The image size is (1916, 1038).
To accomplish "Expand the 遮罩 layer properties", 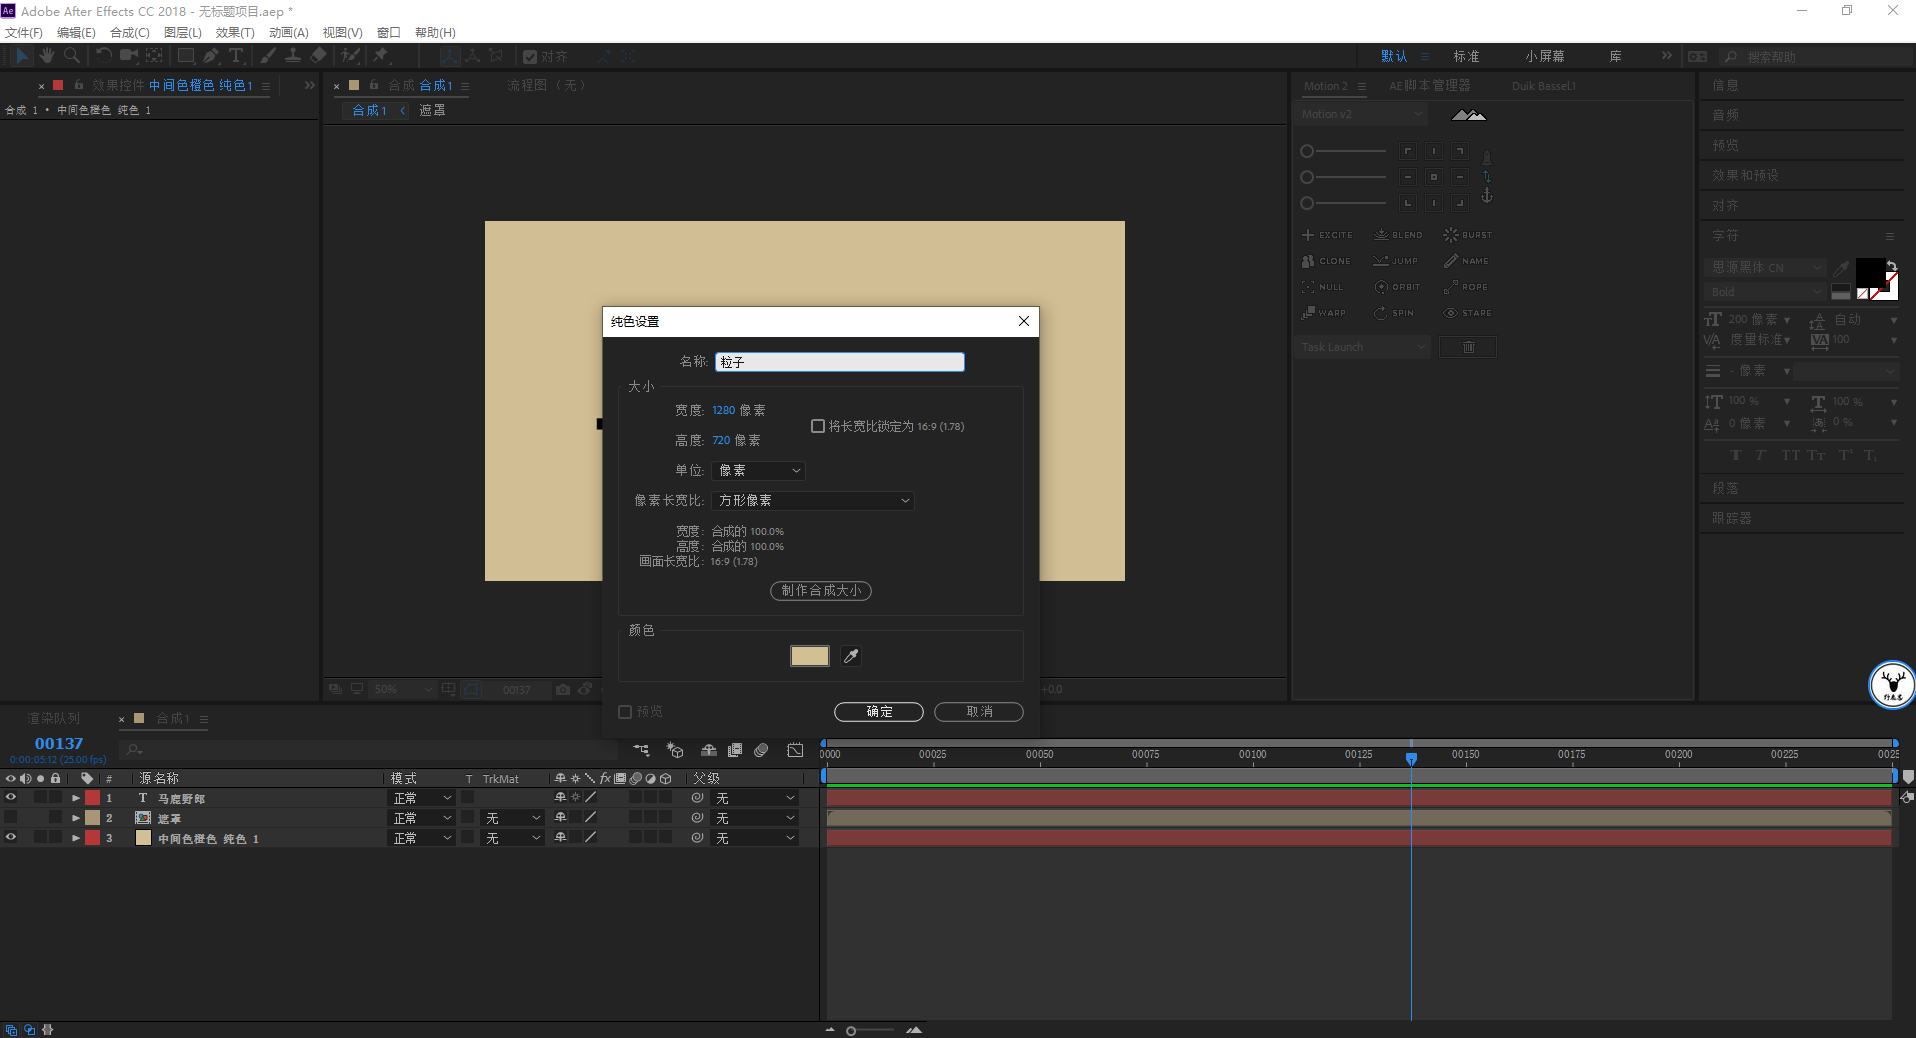I will click(x=76, y=818).
